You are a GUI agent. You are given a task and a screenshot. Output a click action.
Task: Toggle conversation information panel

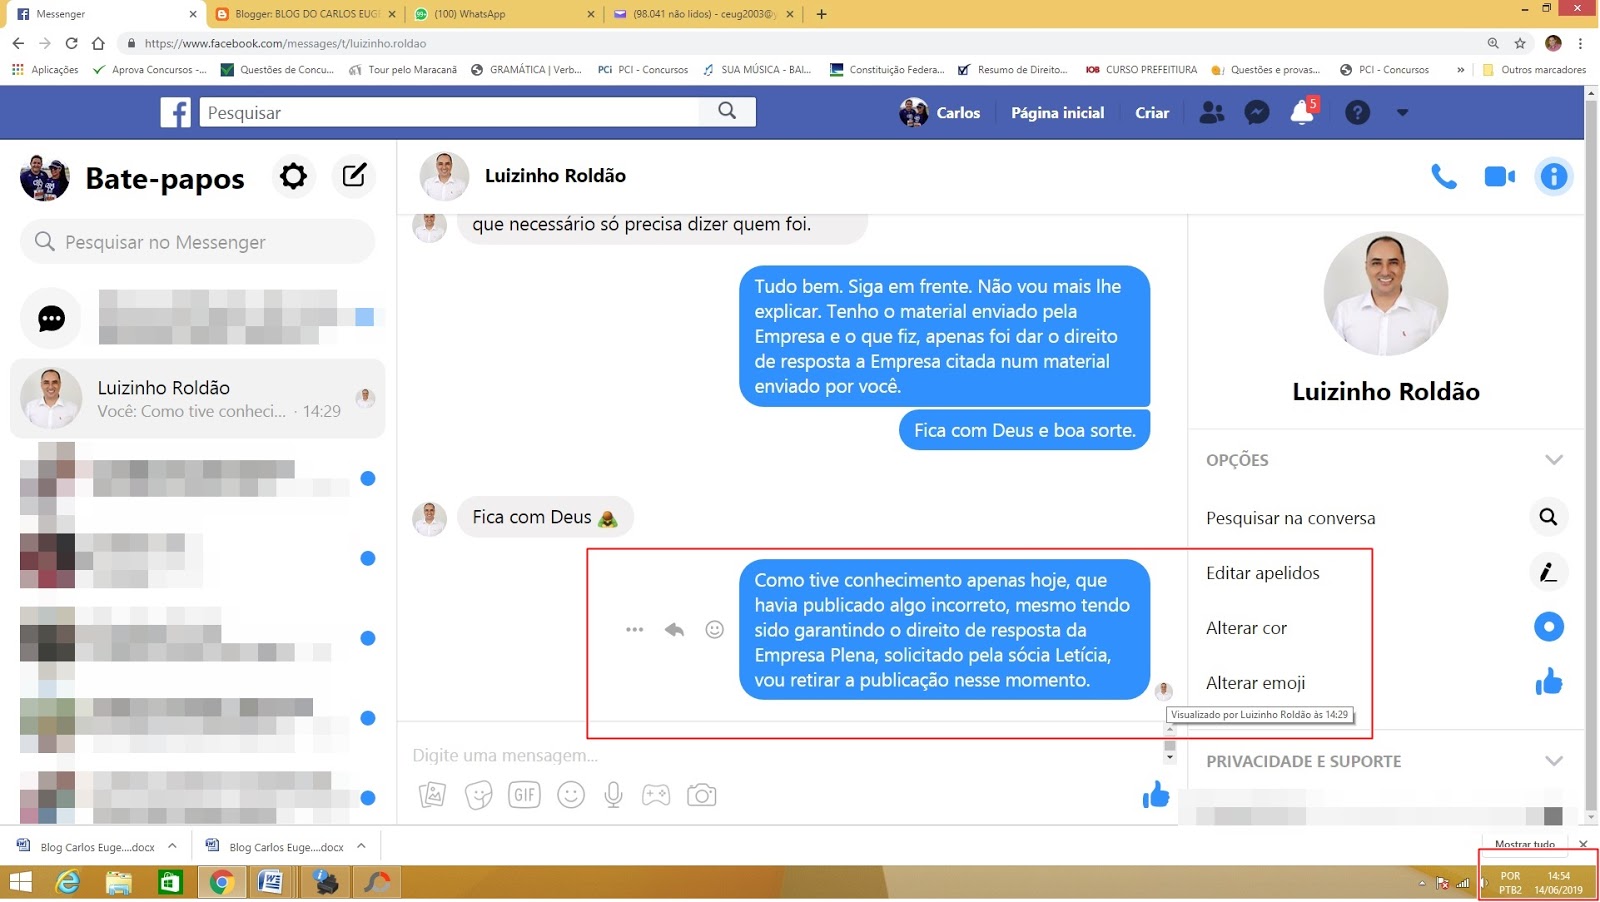[x=1553, y=177]
